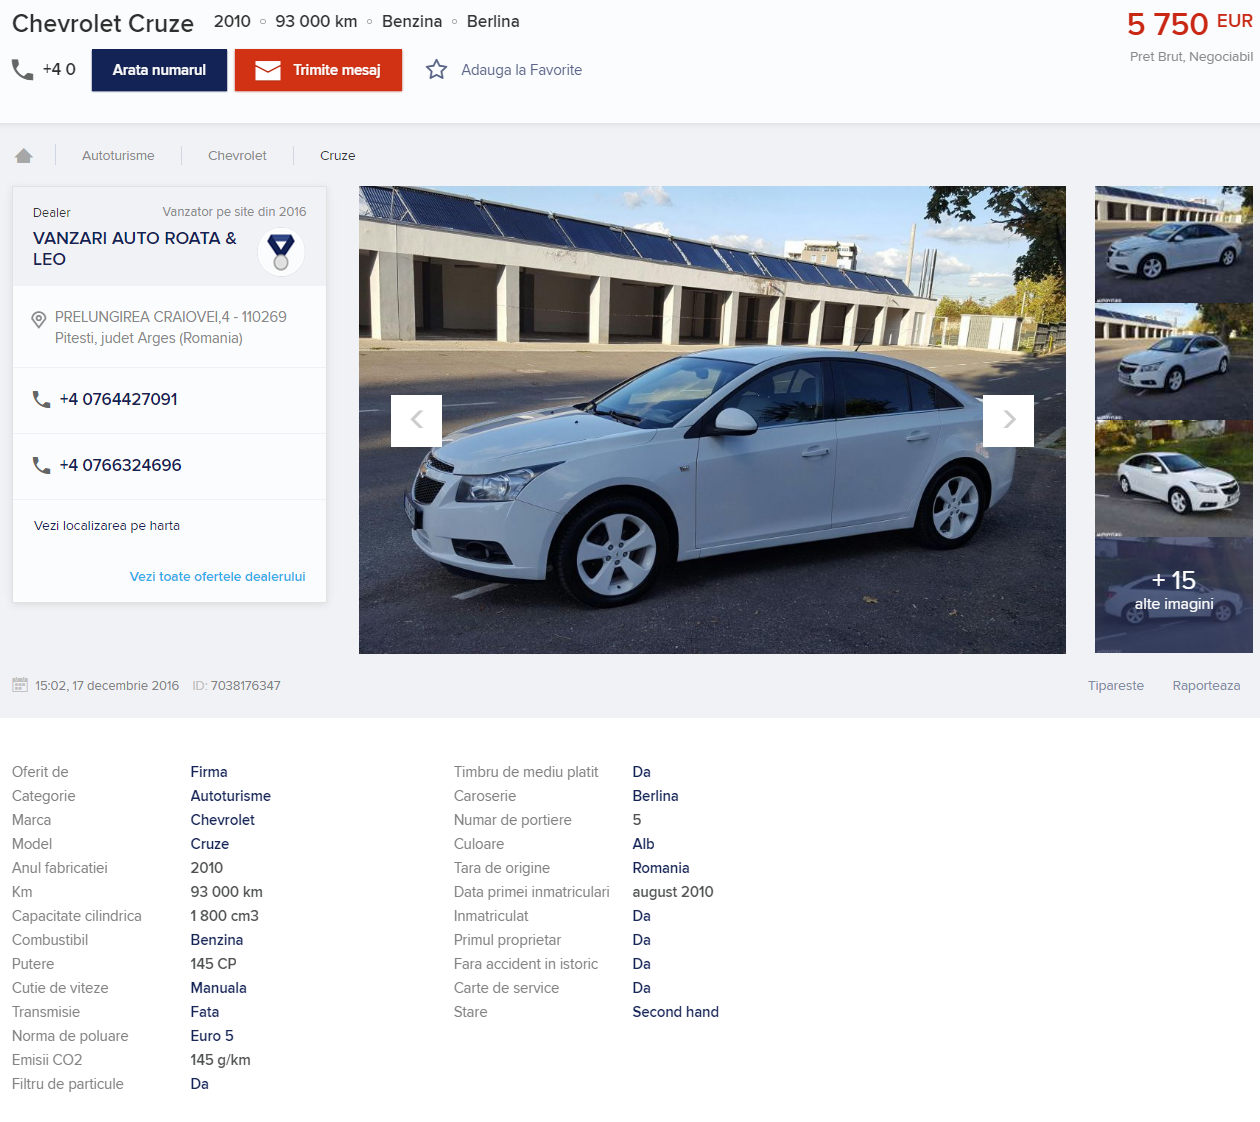Open the Chevrolet breadcrumb
Image resolution: width=1260 pixels, height=1122 pixels.
point(237,156)
